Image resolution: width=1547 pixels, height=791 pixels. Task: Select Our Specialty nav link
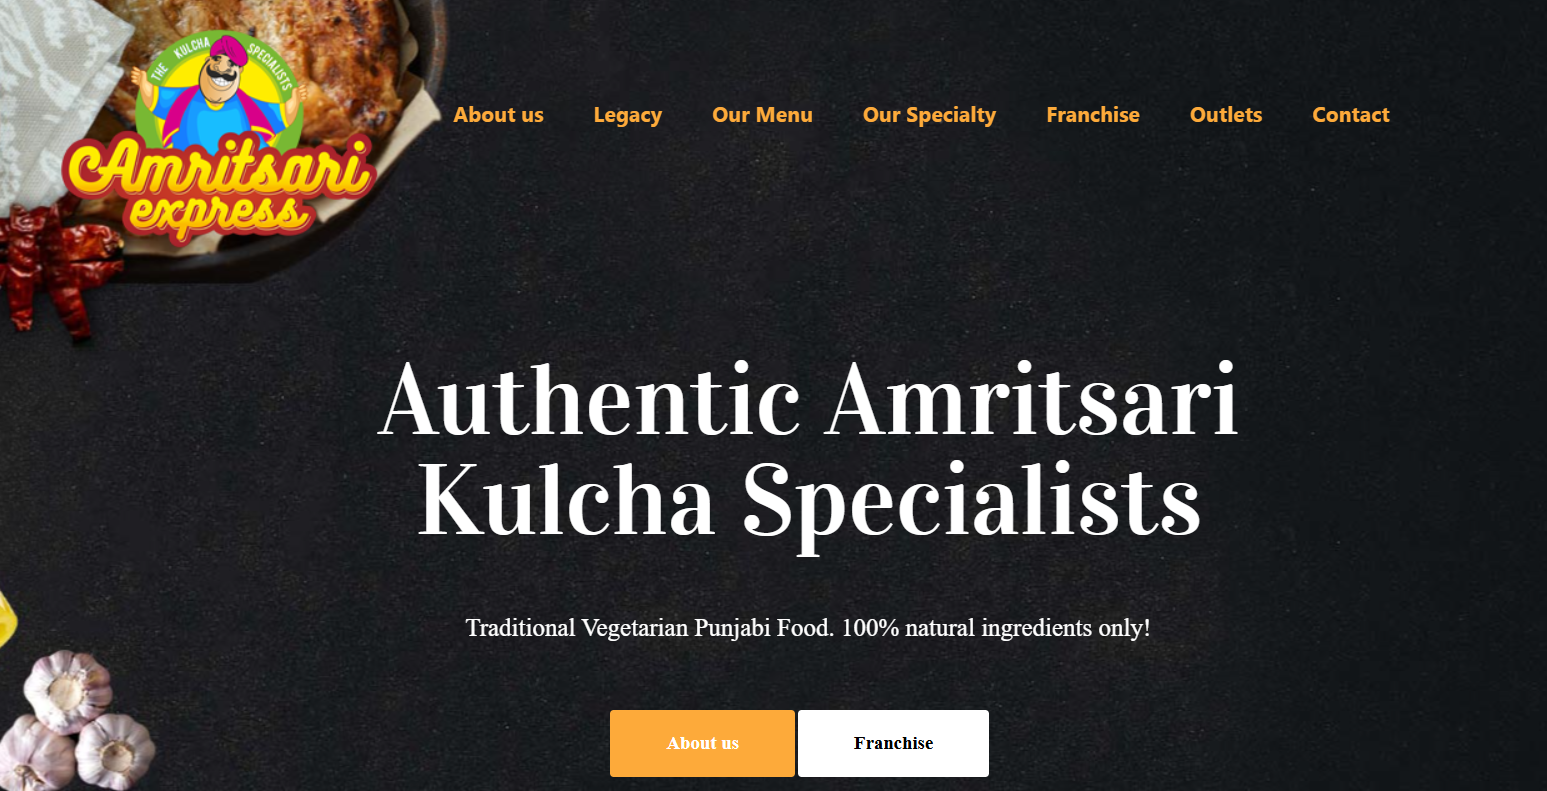(x=929, y=115)
